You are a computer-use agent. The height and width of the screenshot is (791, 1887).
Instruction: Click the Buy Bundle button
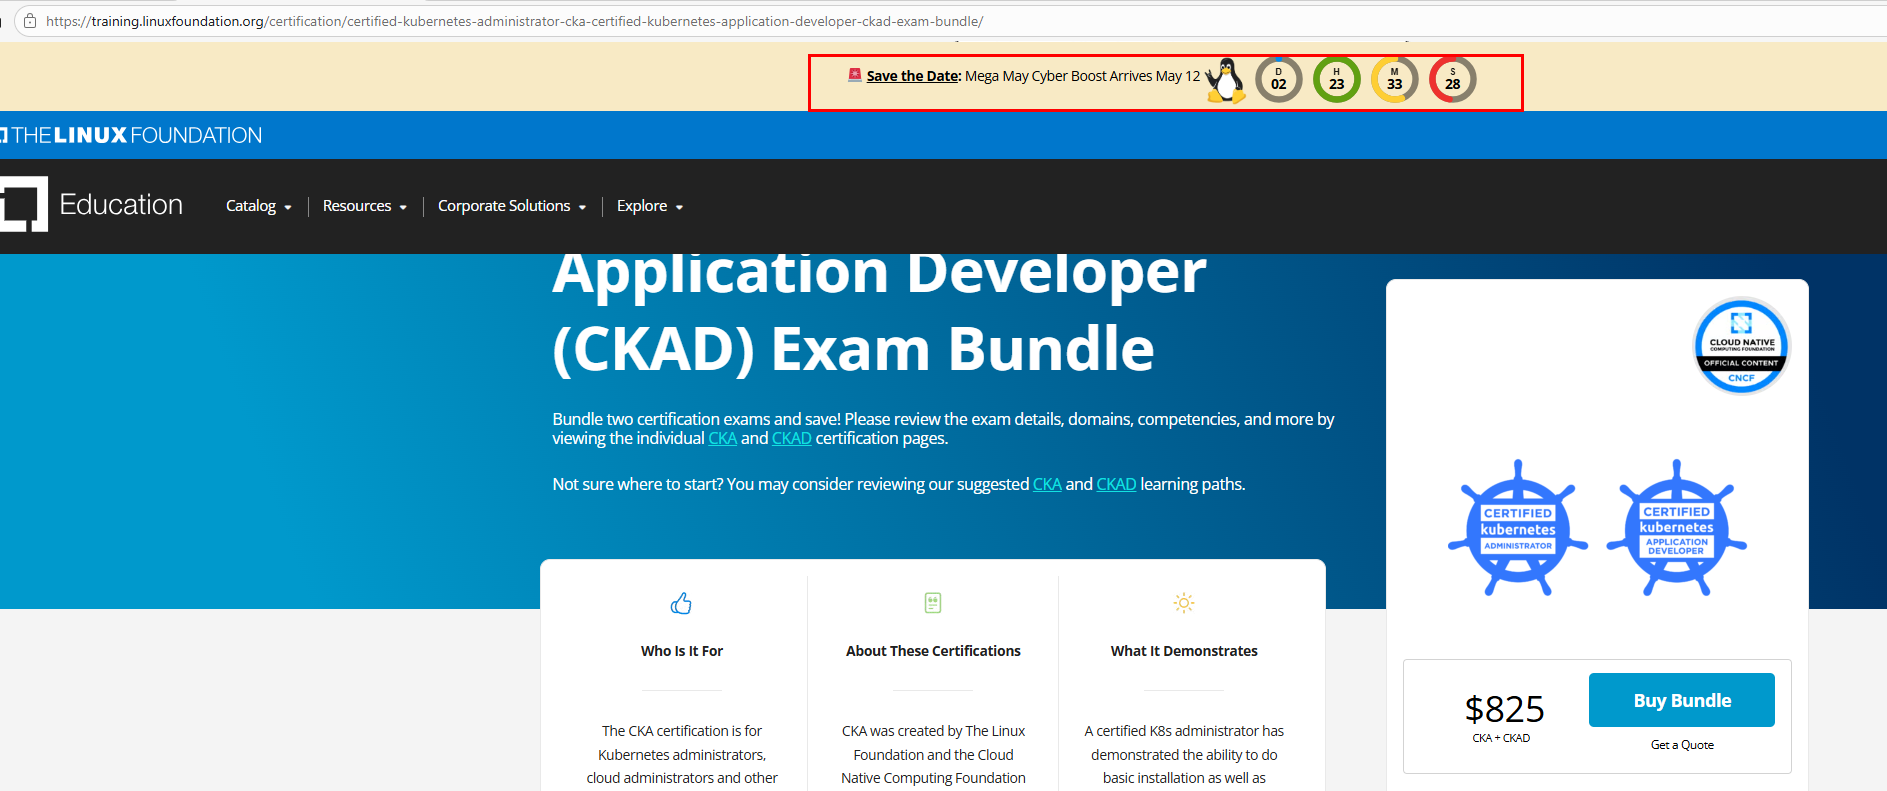1682,700
